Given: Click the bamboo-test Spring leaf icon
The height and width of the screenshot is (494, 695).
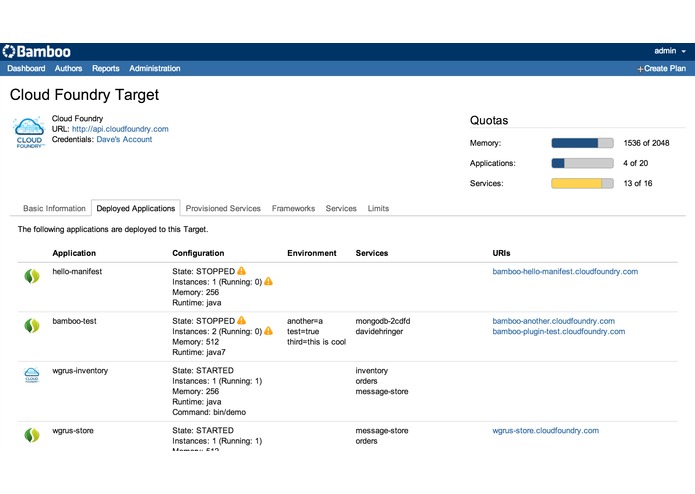Looking at the screenshot, I should click(32, 326).
